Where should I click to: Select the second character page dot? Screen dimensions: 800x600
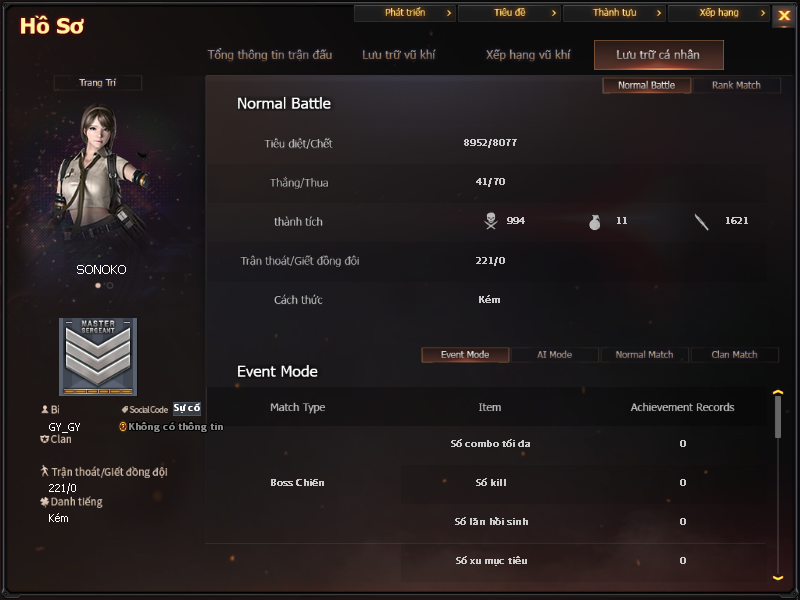coord(110,285)
